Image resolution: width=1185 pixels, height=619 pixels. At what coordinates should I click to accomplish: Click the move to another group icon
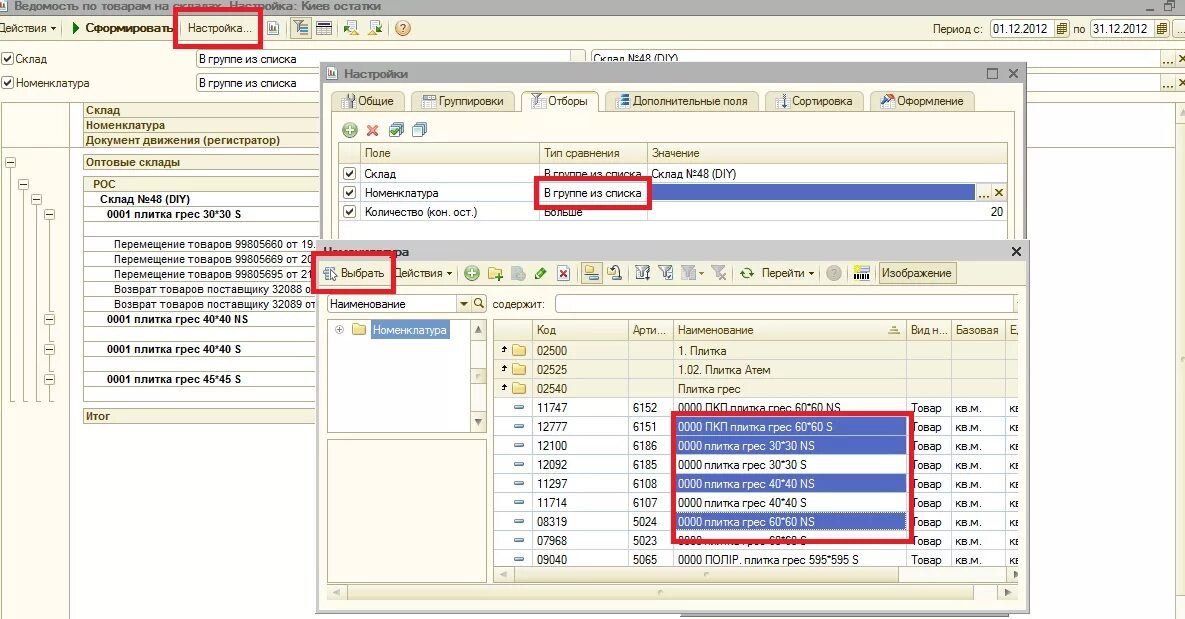(x=615, y=273)
